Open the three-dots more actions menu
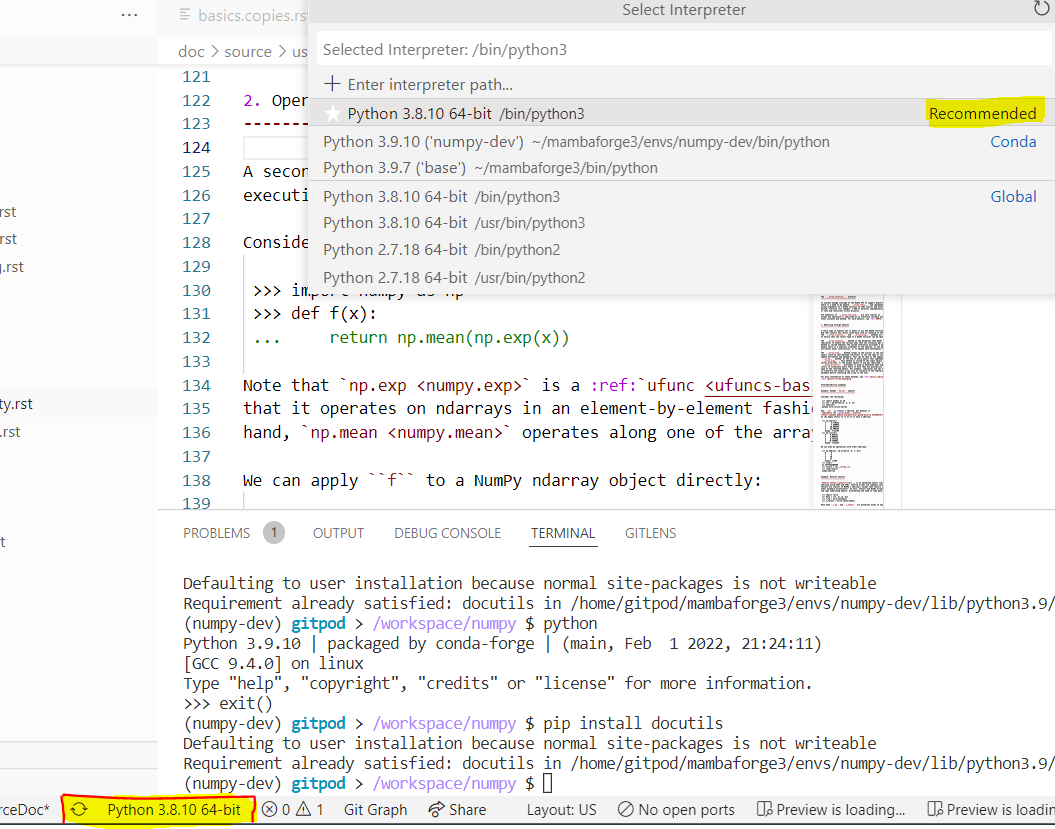The width and height of the screenshot is (1055, 829). point(129,15)
